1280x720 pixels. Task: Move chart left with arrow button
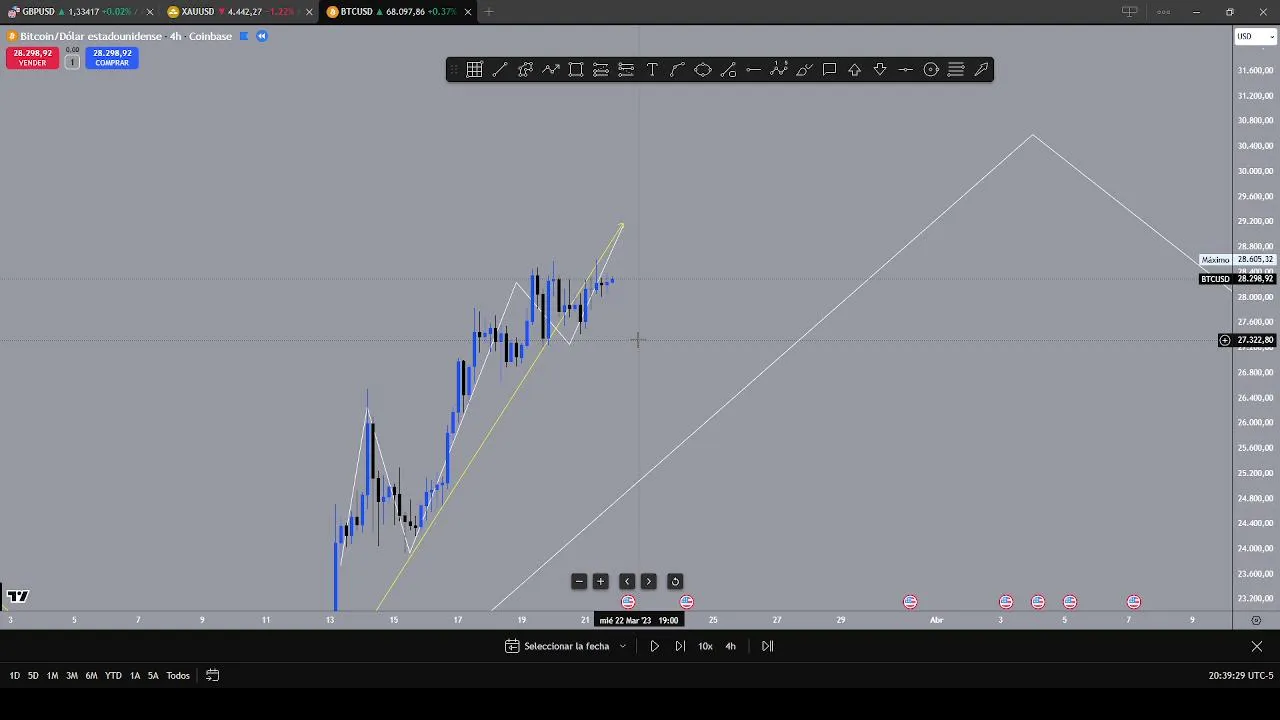pyautogui.click(x=627, y=581)
